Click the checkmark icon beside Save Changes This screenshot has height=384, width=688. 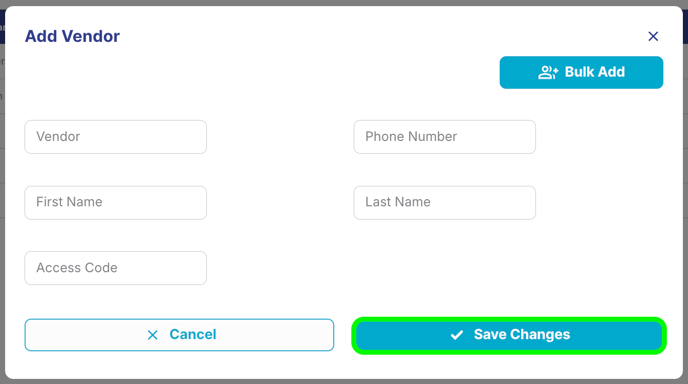point(457,335)
